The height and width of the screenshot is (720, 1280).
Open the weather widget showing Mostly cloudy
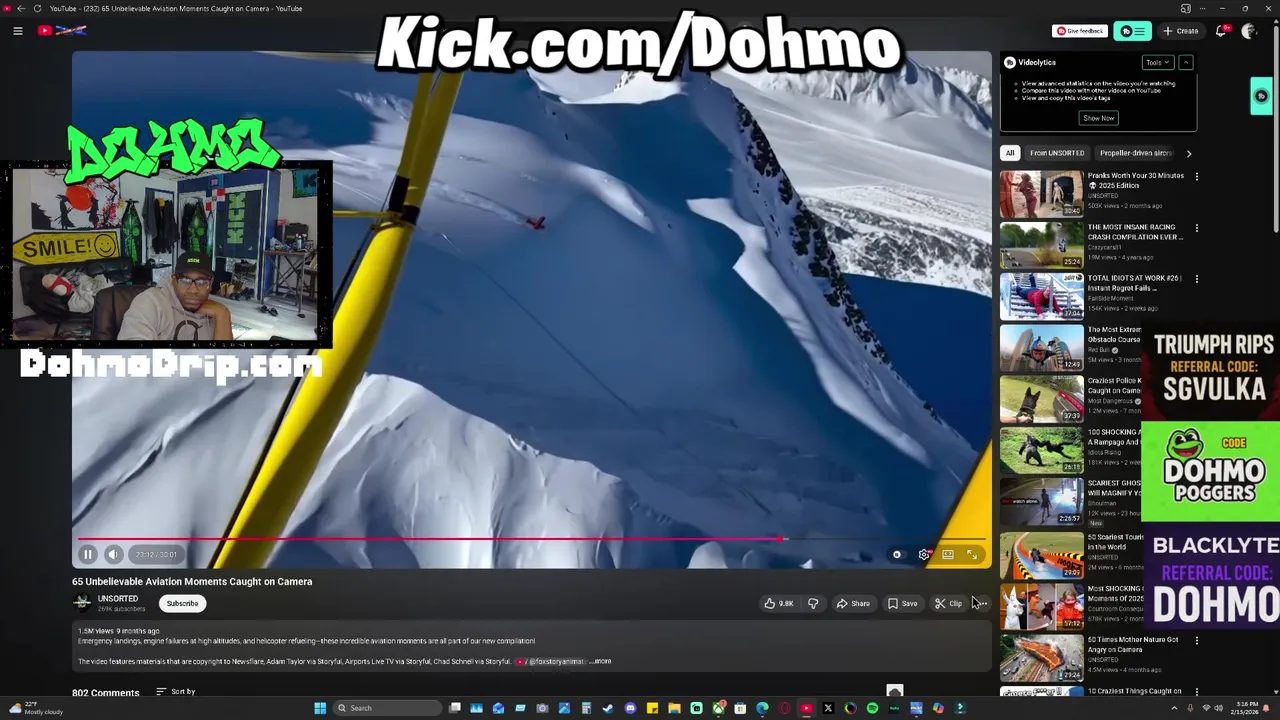coord(35,708)
